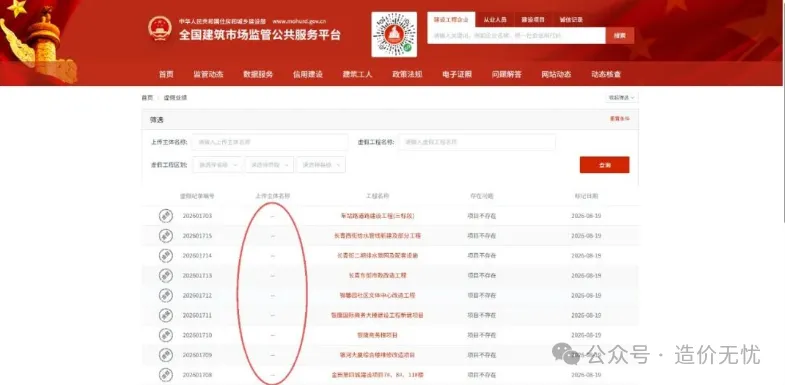Click the red 搜索 button in header
Image resolution: width=785 pixels, height=385 pixels.
[620, 36]
